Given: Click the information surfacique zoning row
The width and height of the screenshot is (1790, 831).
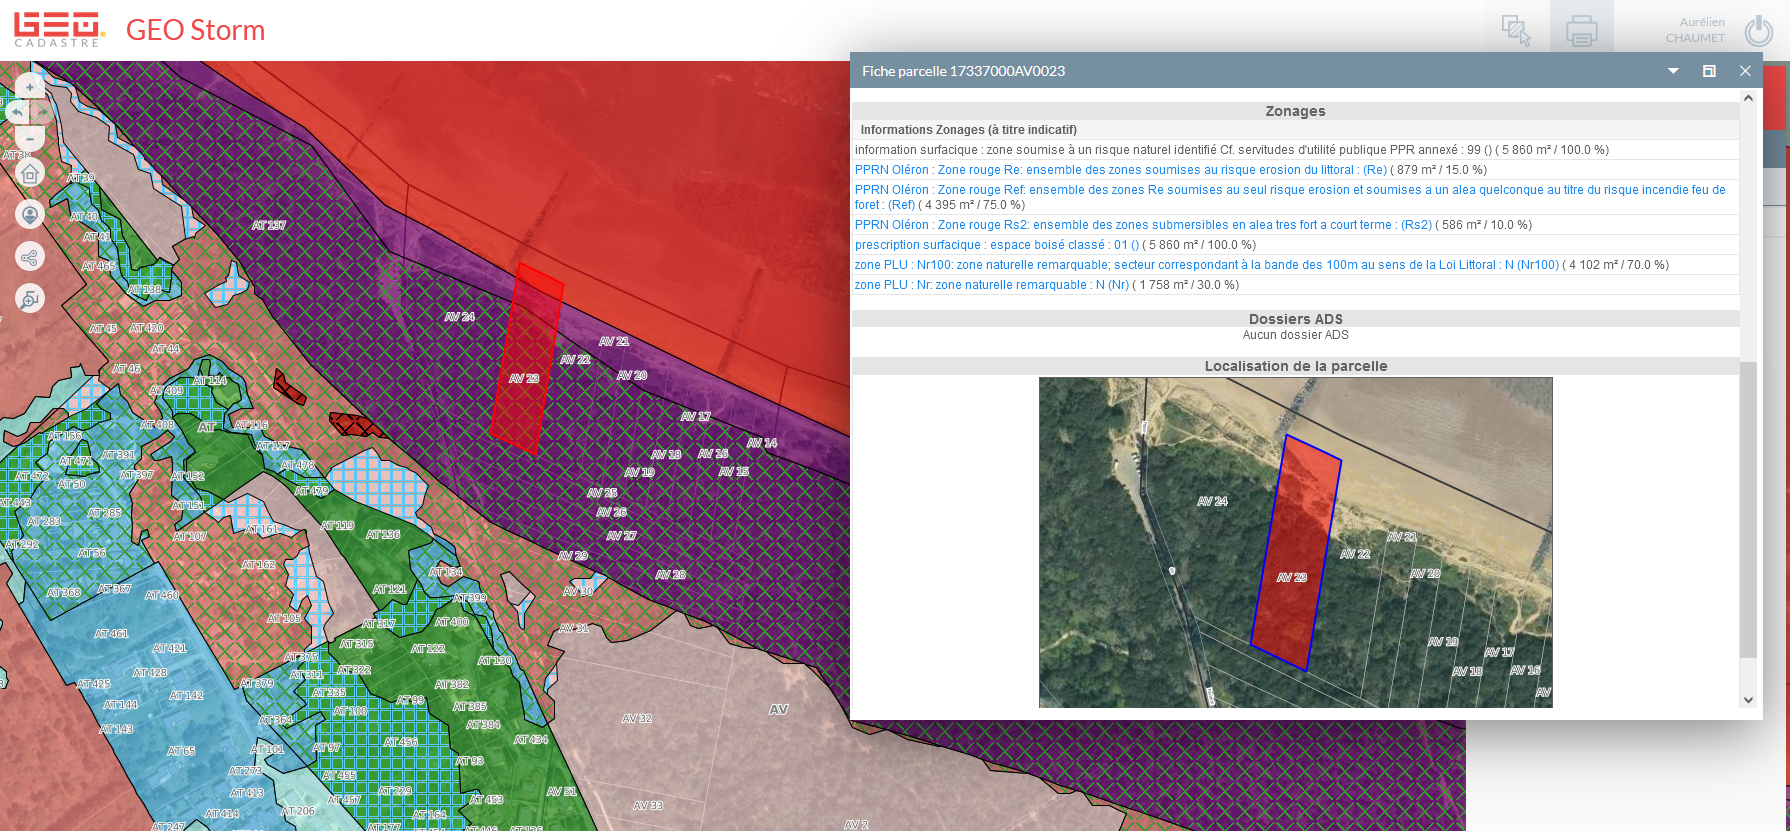Looking at the screenshot, I should coord(1295,150).
